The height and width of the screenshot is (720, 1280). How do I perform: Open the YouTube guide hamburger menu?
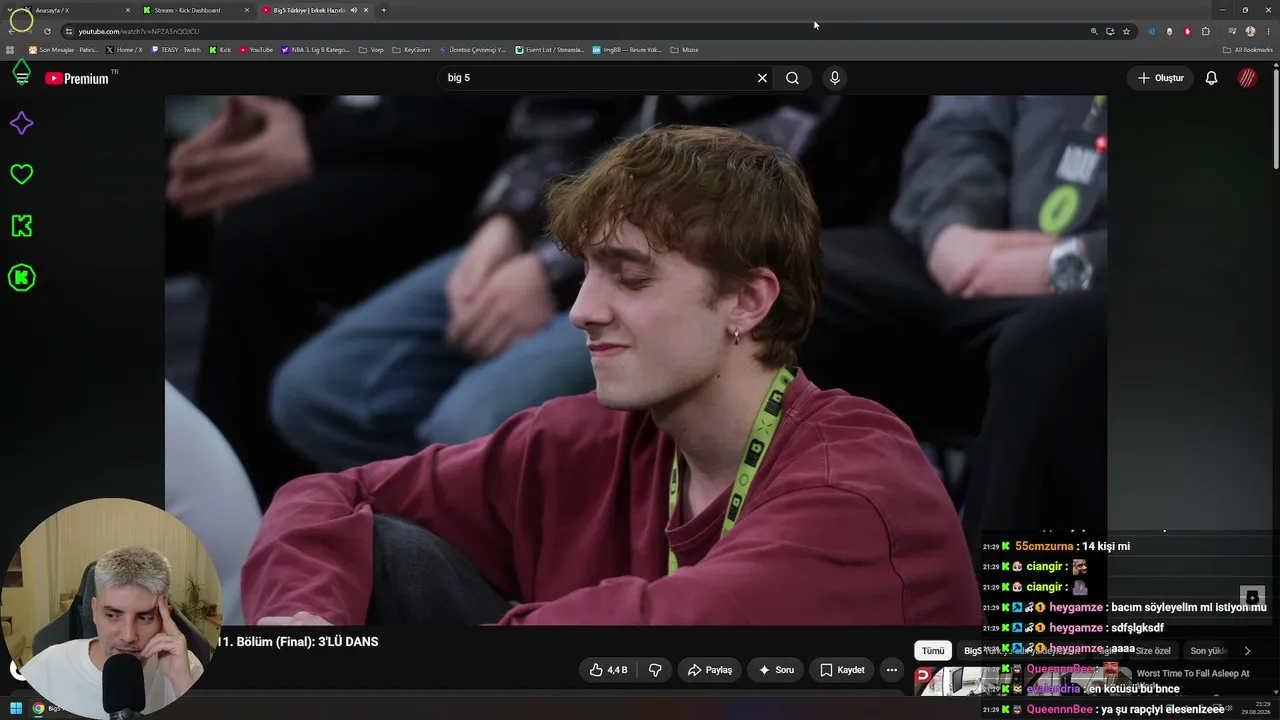(21, 77)
